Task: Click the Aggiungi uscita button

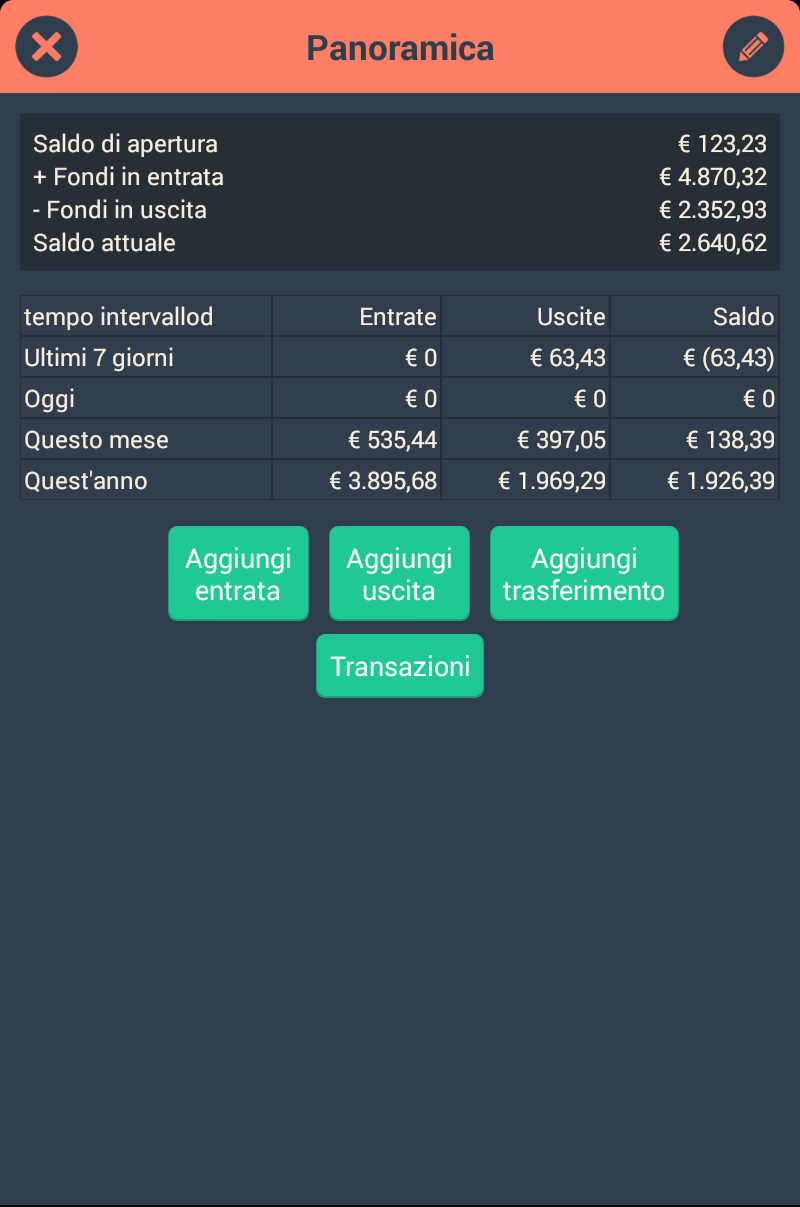Action: point(399,574)
